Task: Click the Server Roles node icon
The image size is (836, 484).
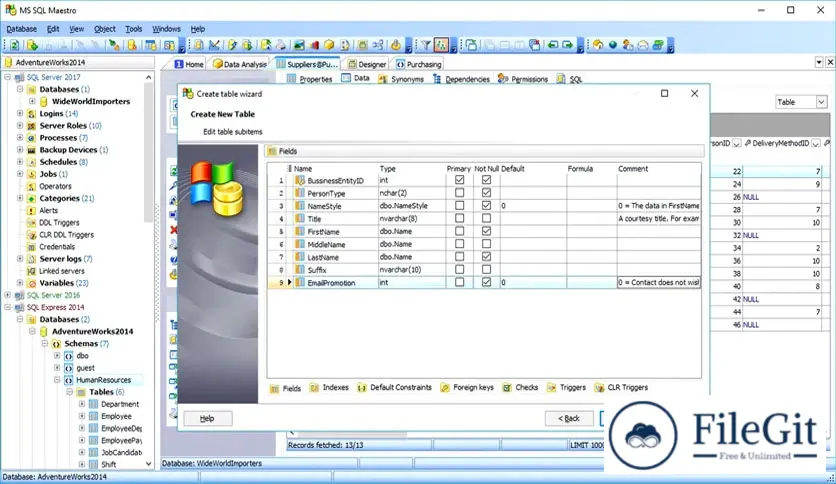Action: point(31,126)
